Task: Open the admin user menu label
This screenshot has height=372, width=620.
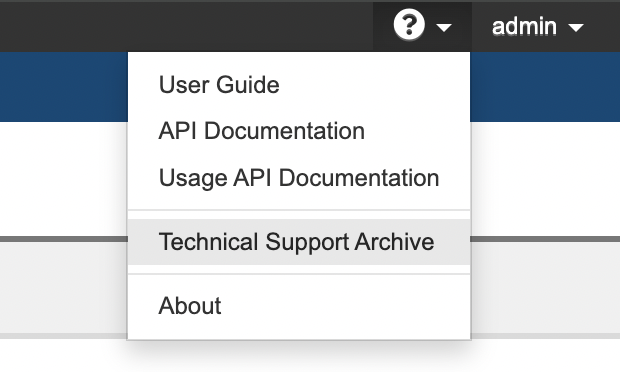Action: tap(524, 26)
